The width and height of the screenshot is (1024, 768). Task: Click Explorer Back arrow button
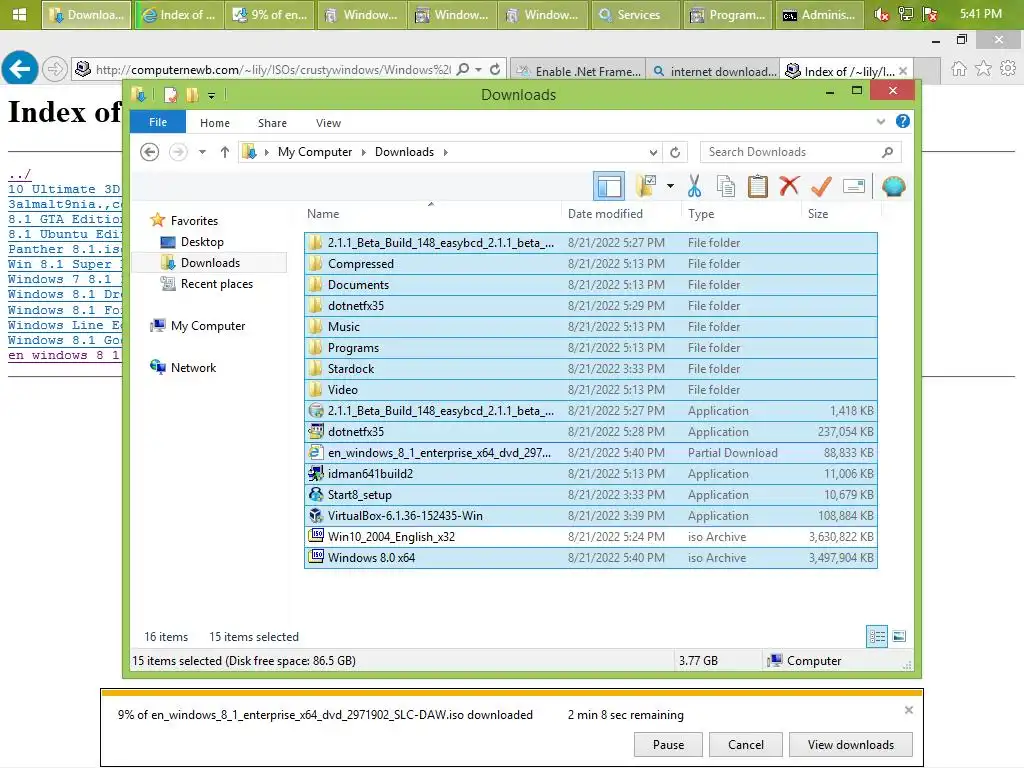tap(150, 152)
